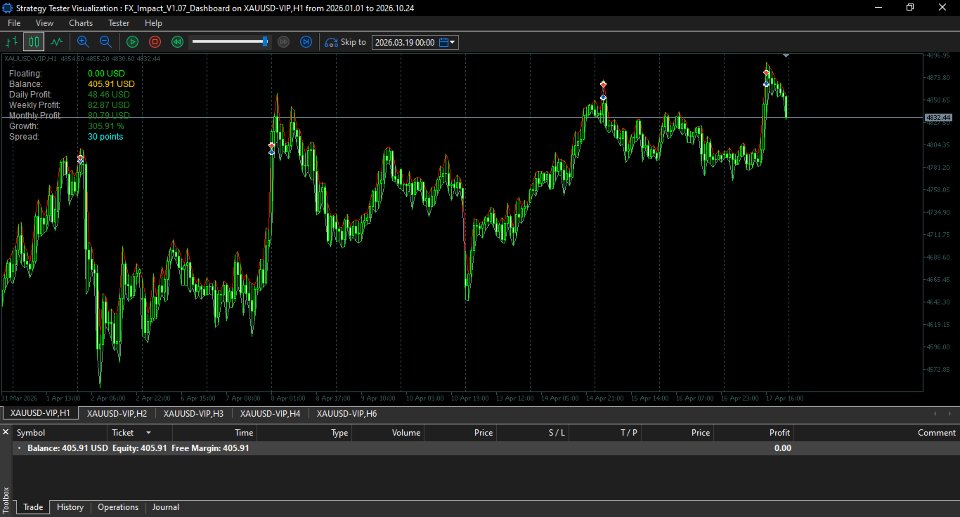This screenshot has height=517, width=960.
Task: Click the Weekly Profit 82.87 USD value
Action: (x=108, y=105)
